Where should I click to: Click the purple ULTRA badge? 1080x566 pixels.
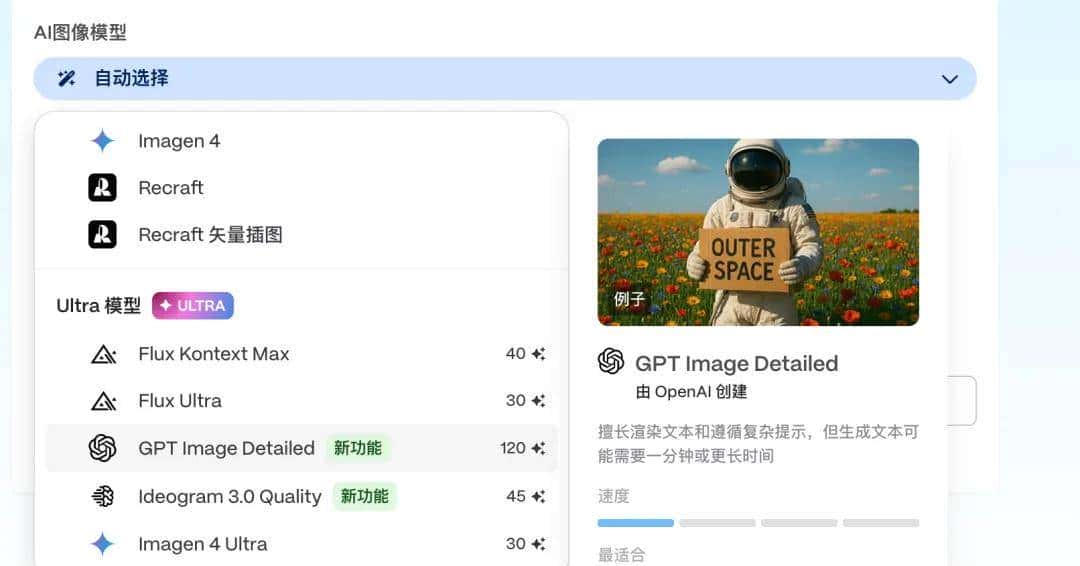193,306
